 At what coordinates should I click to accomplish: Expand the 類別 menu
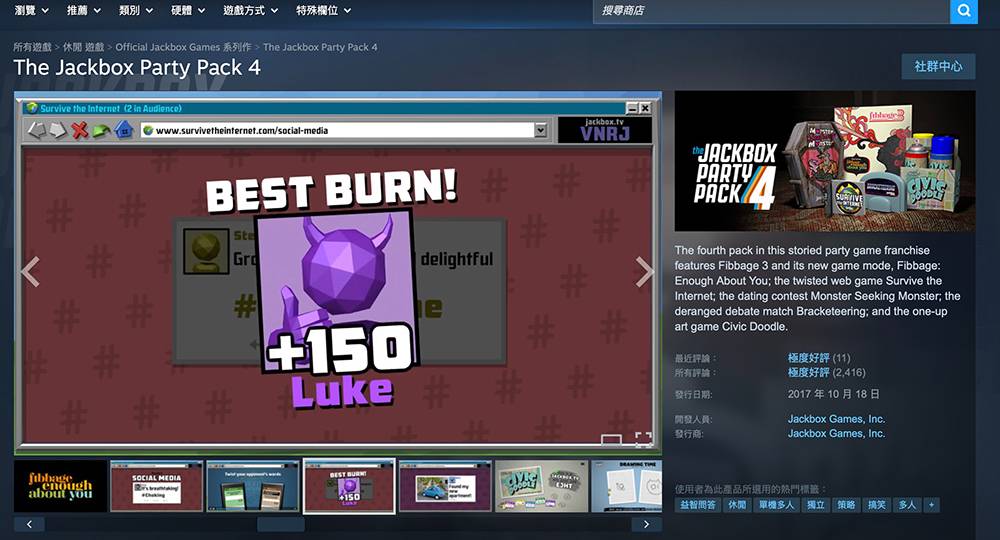tap(136, 10)
